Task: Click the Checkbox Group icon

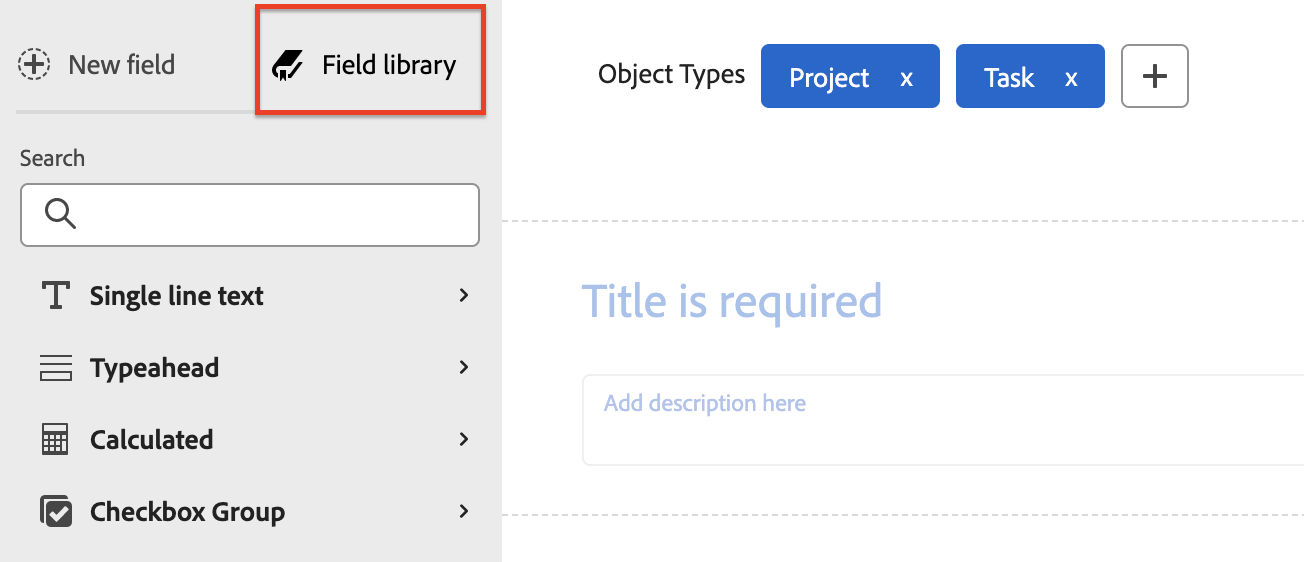Action: click(x=55, y=512)
